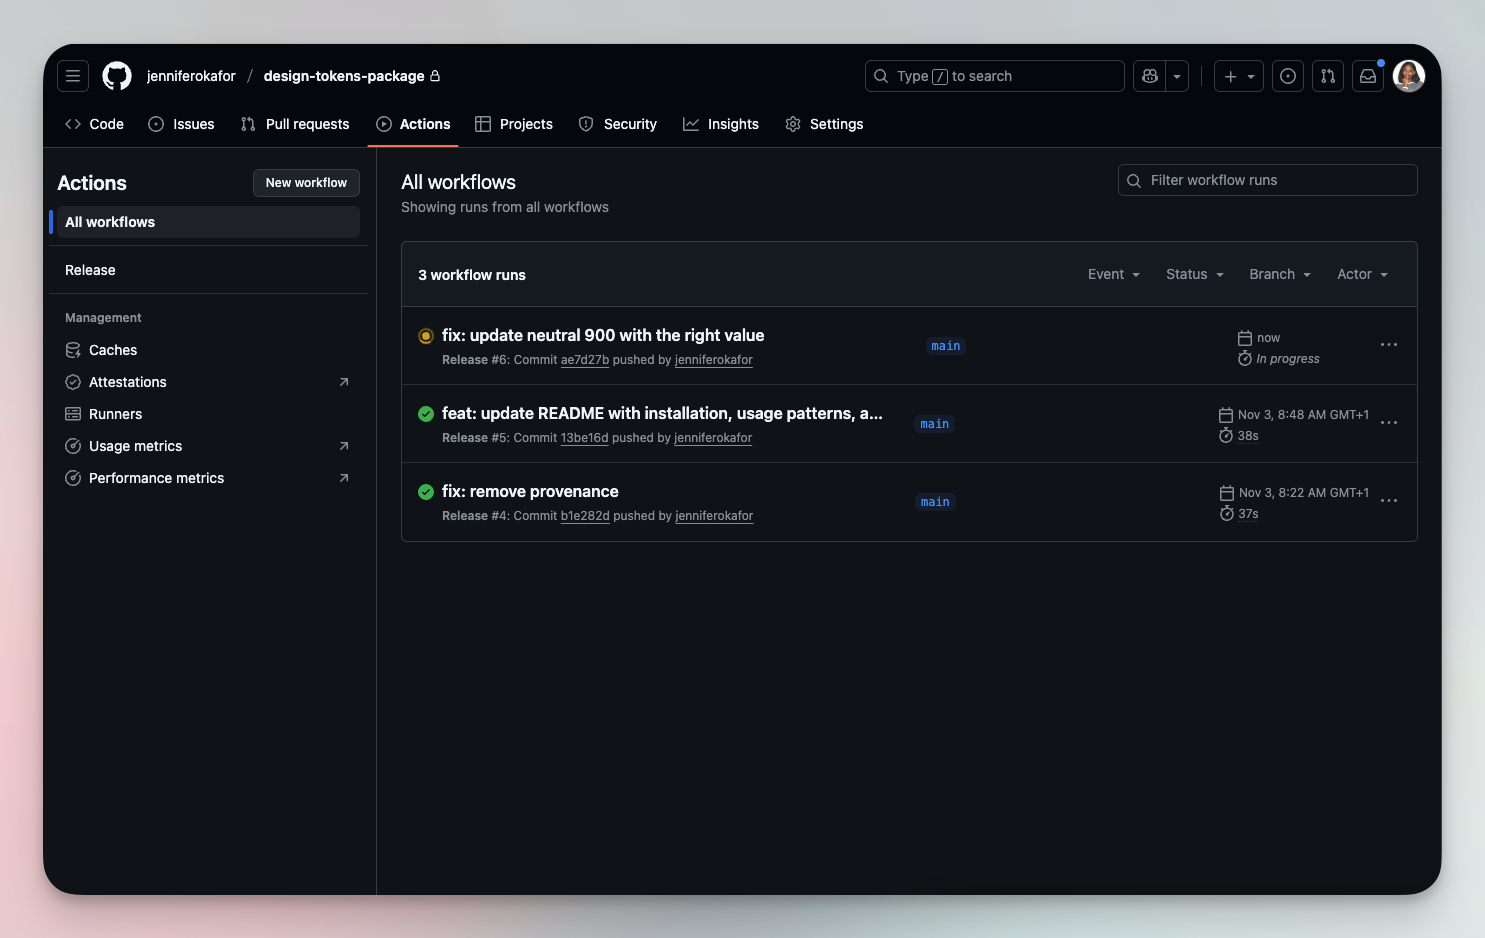Click jenniferokafor link in the Release #4 row
Viewport: 1485px width, 938px height.
click(x=714, y=516)
